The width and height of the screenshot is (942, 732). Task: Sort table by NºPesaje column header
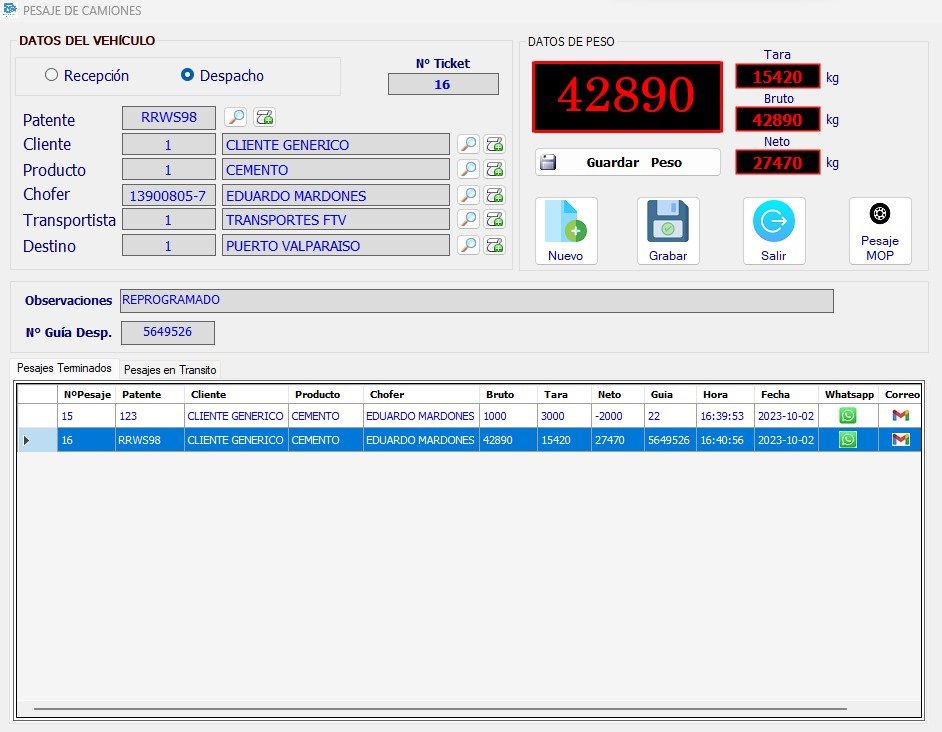(x=87, y=394)
